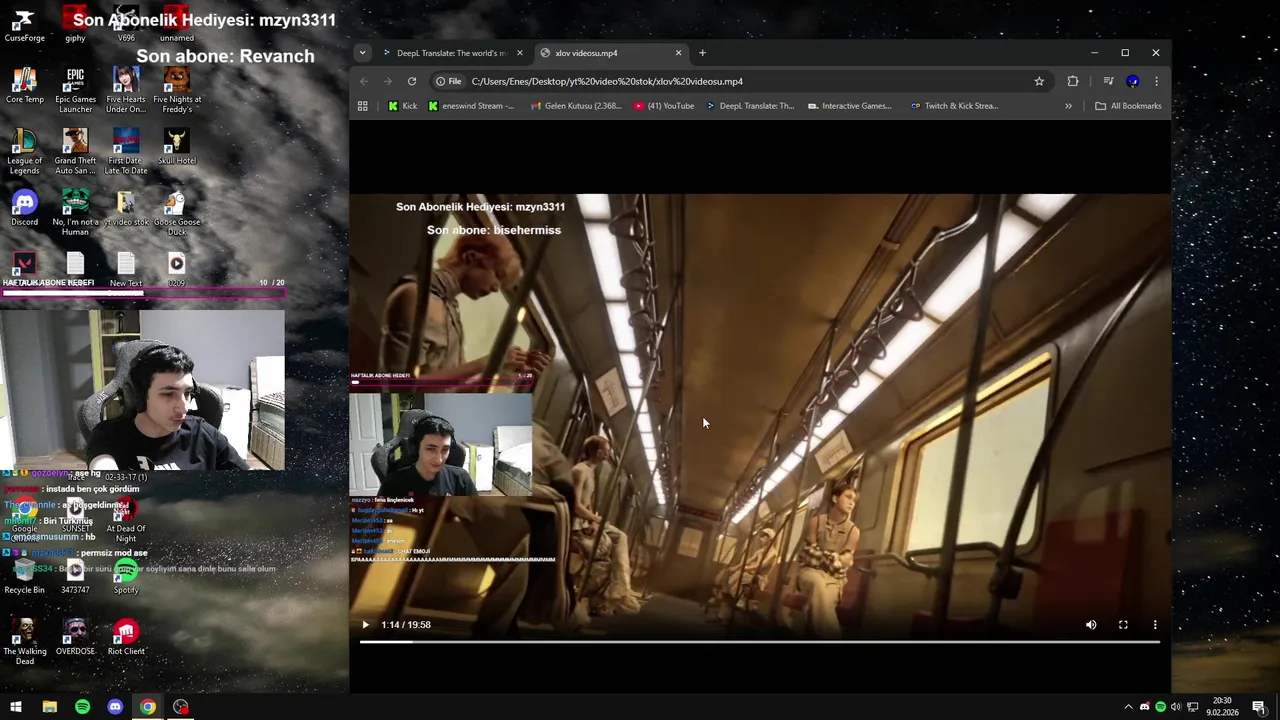Select the Riot Client desktop icon
This screenshot has width=1280, height=720.
126,637
